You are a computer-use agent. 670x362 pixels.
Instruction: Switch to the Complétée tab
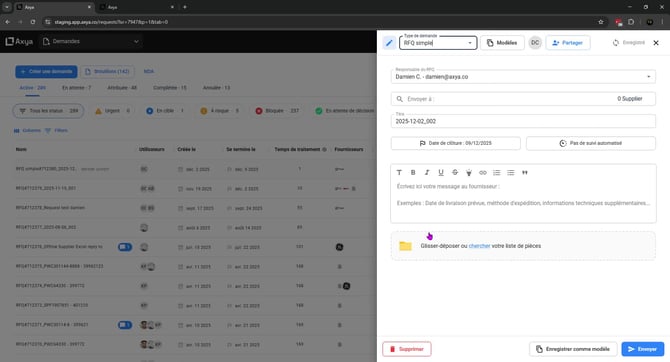[x=170, y=88]
